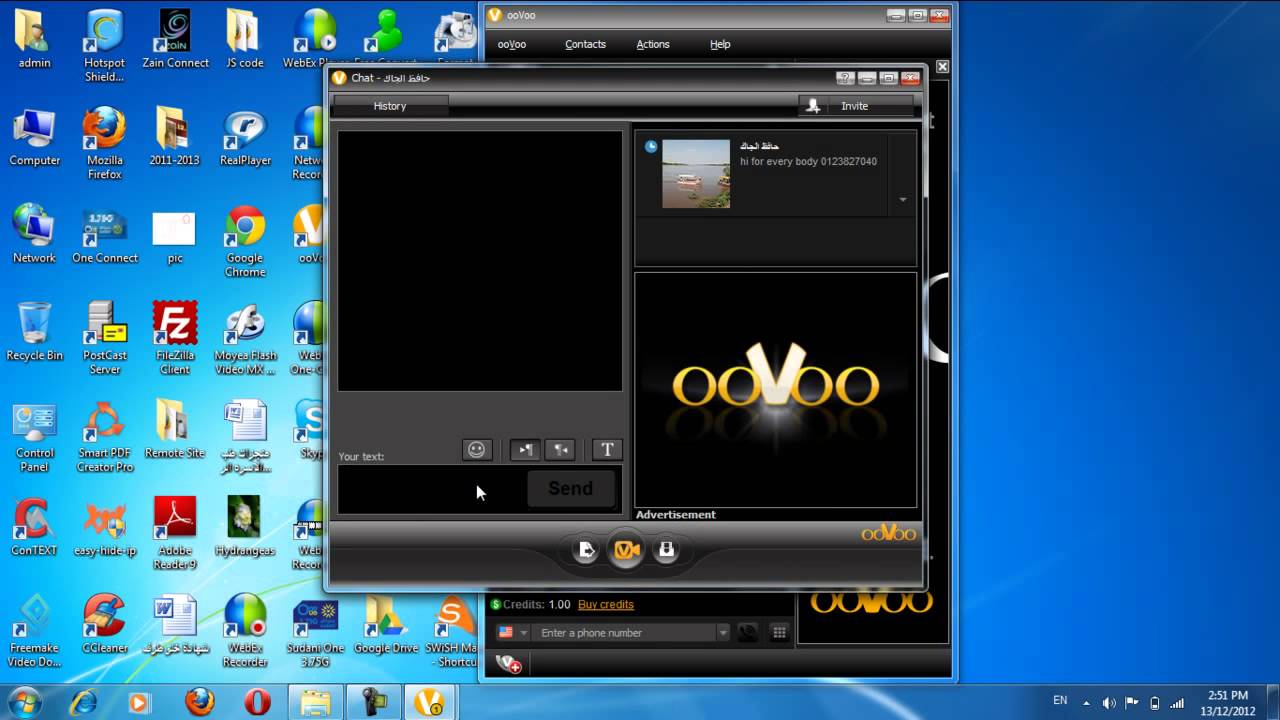Screen dimensions: 1280x720
Task: Select the Google Drive desktop shortcut
Action: click(385, 626)
